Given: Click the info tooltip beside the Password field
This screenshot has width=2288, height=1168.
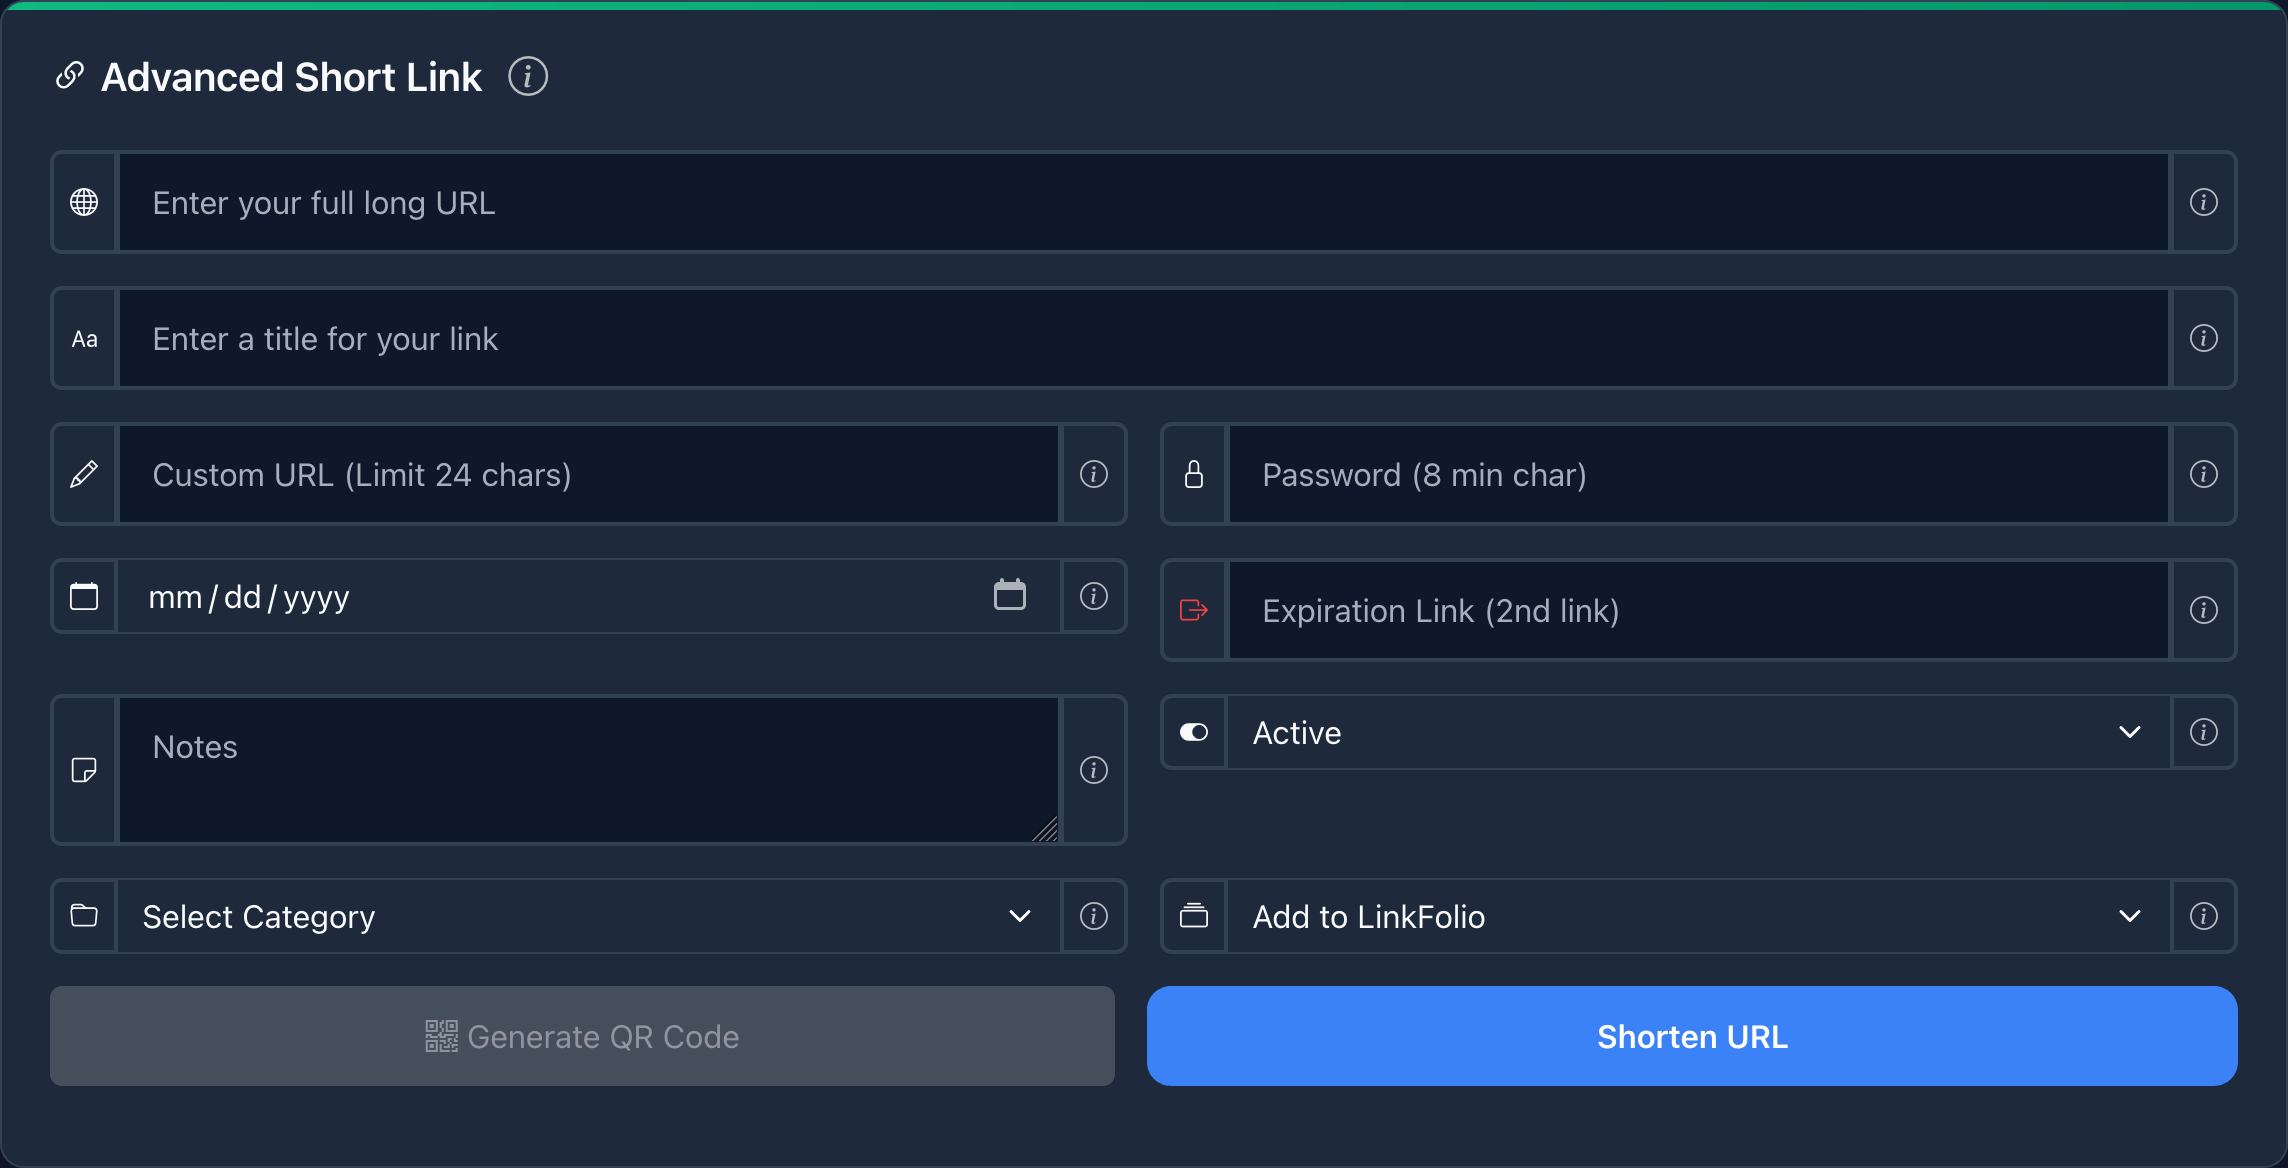Looking at the screenshot, I should [2203, 474].
